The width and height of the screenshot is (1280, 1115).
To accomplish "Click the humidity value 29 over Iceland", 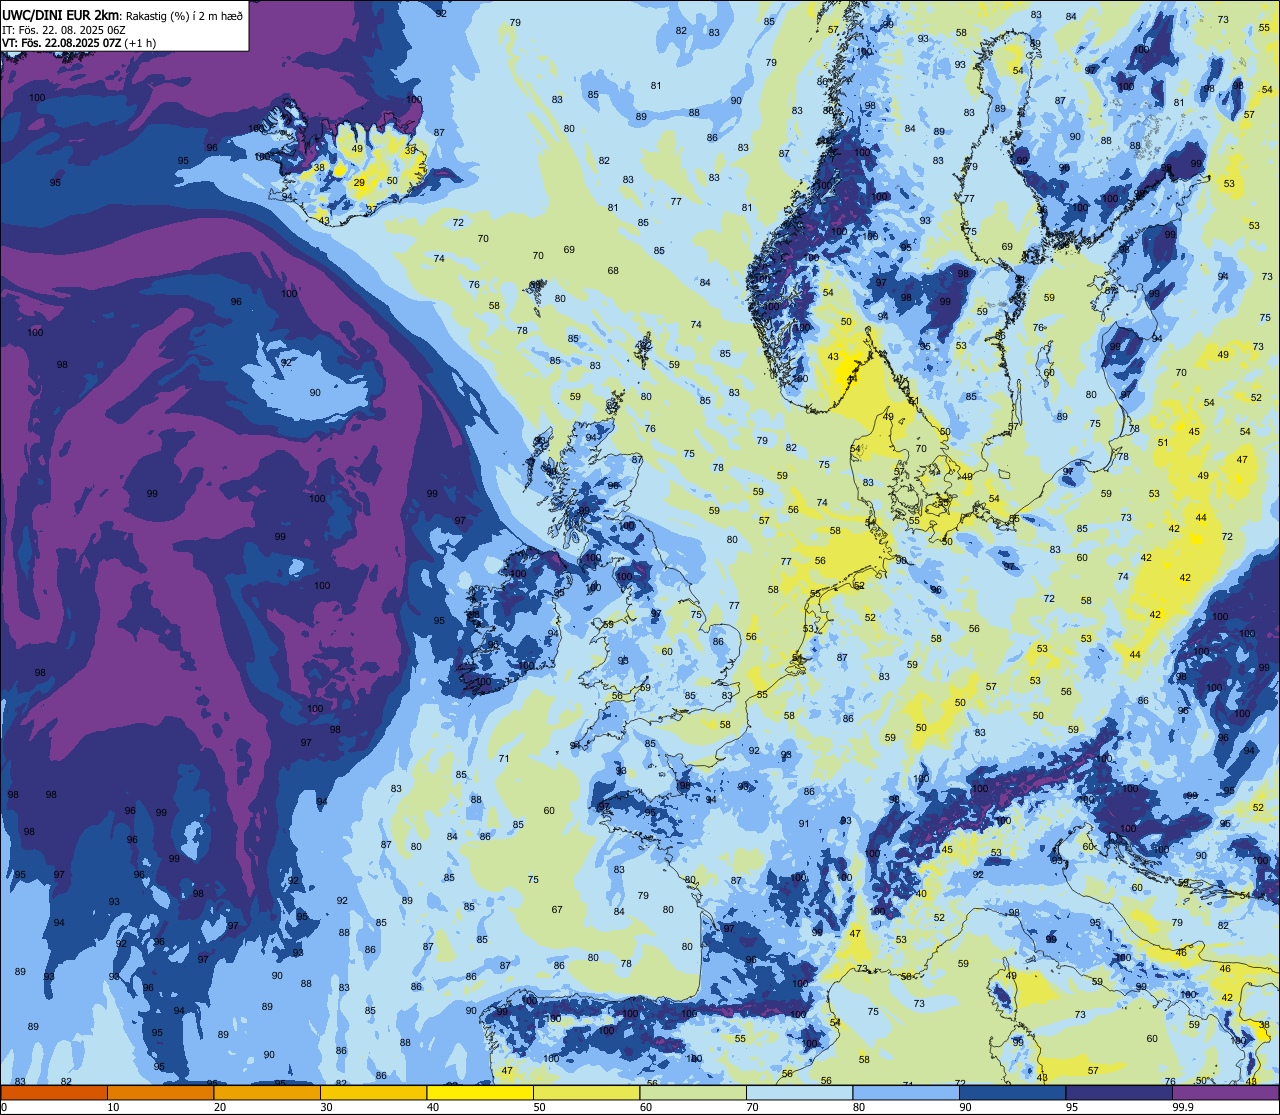I will (359, 182).
